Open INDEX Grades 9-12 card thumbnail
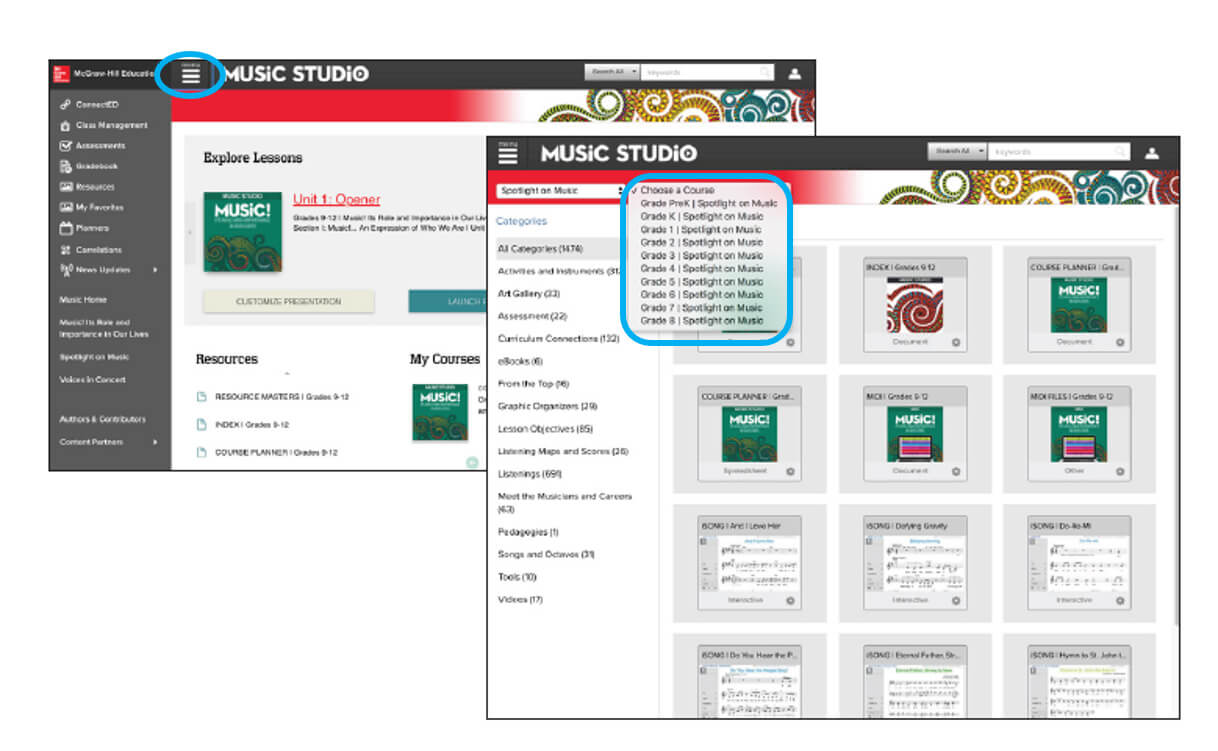The image size is (1218, 751). coord(915,306)
